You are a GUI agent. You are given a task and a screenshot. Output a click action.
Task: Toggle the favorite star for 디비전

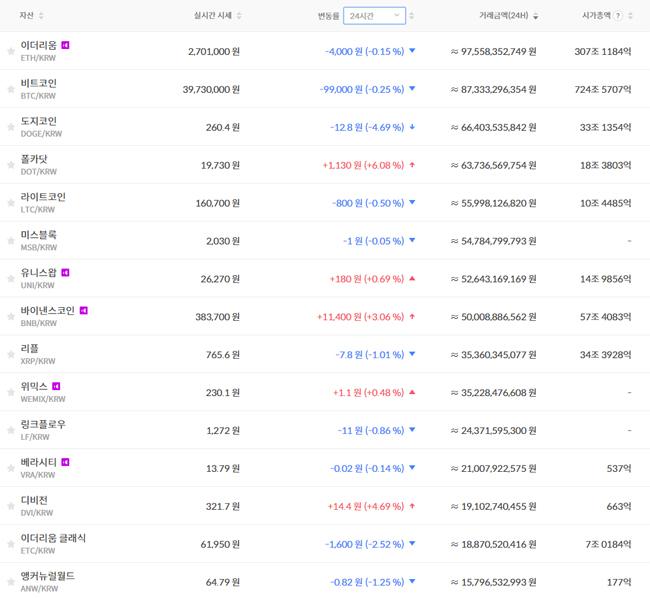pyautogui.click(x=11, y=506)
